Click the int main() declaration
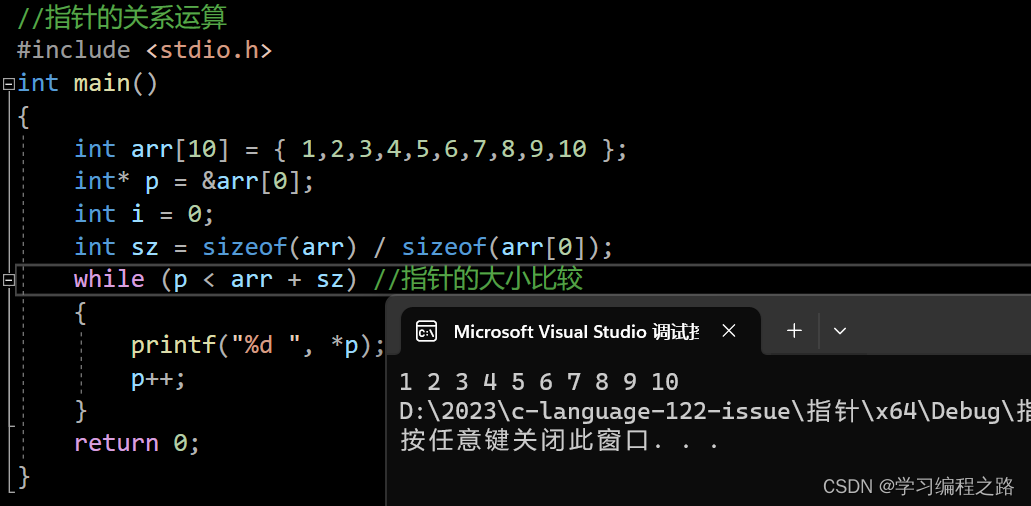 tap(87, 83)
